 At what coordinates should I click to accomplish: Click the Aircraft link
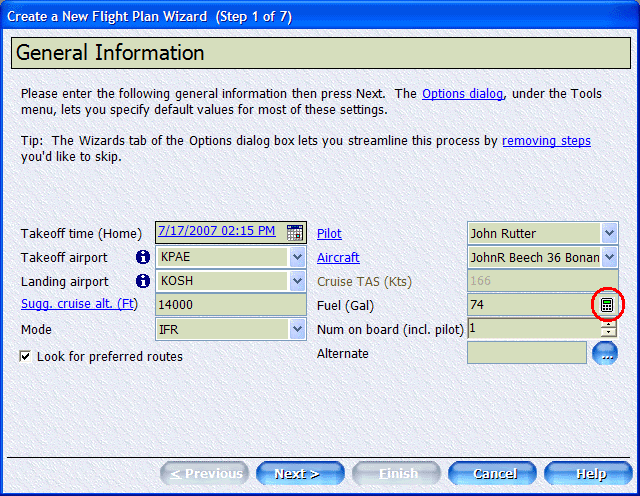pos(338,258)
